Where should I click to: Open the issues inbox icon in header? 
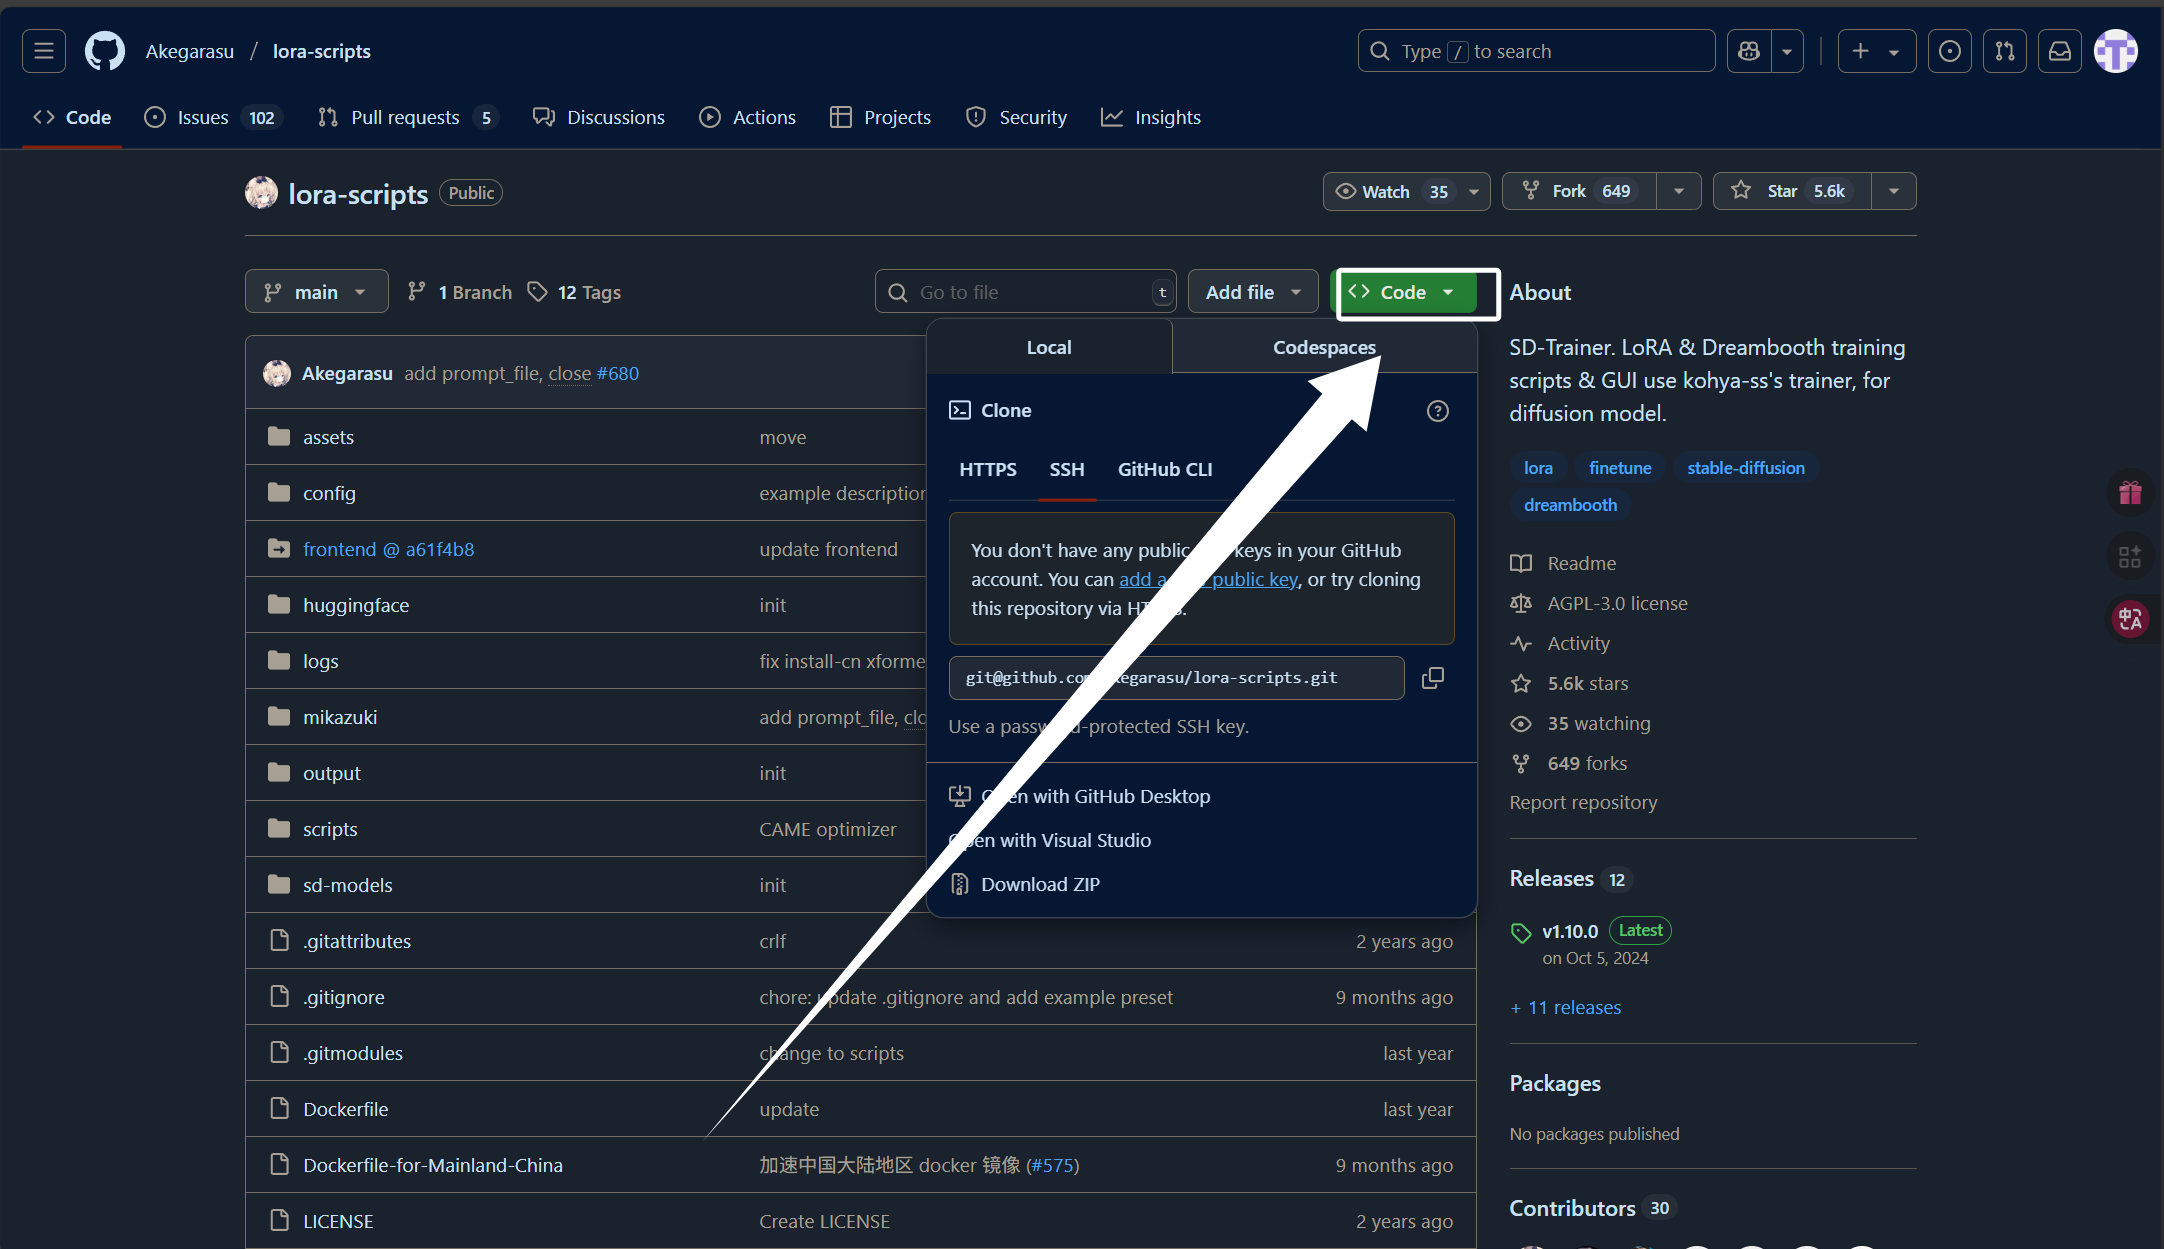coord(1950,51)
